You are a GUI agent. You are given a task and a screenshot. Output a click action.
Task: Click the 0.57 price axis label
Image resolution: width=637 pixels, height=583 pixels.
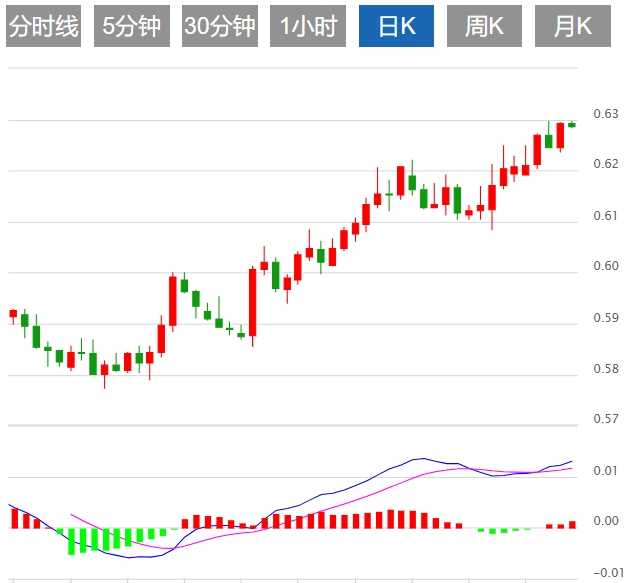(605, 418)
